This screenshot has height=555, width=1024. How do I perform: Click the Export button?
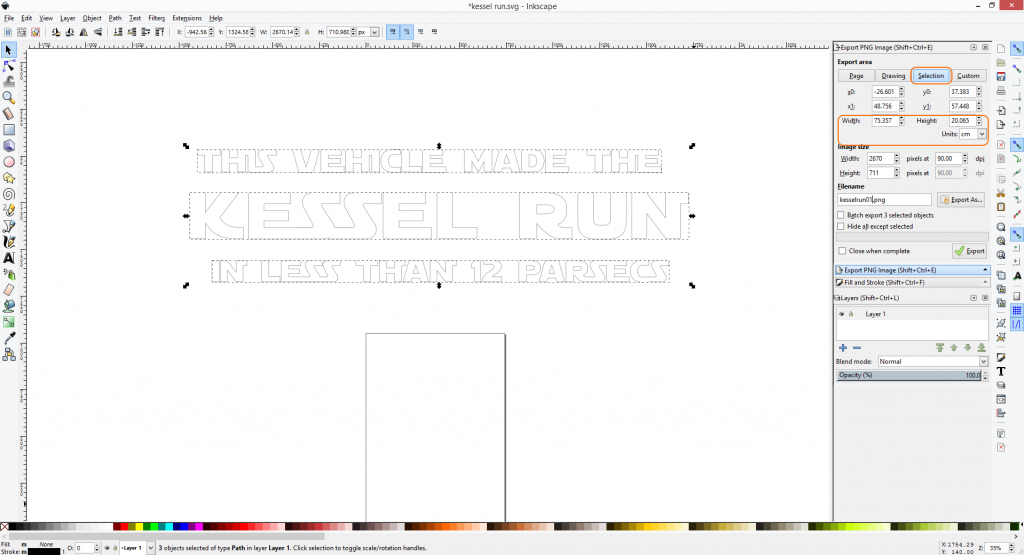969,251
